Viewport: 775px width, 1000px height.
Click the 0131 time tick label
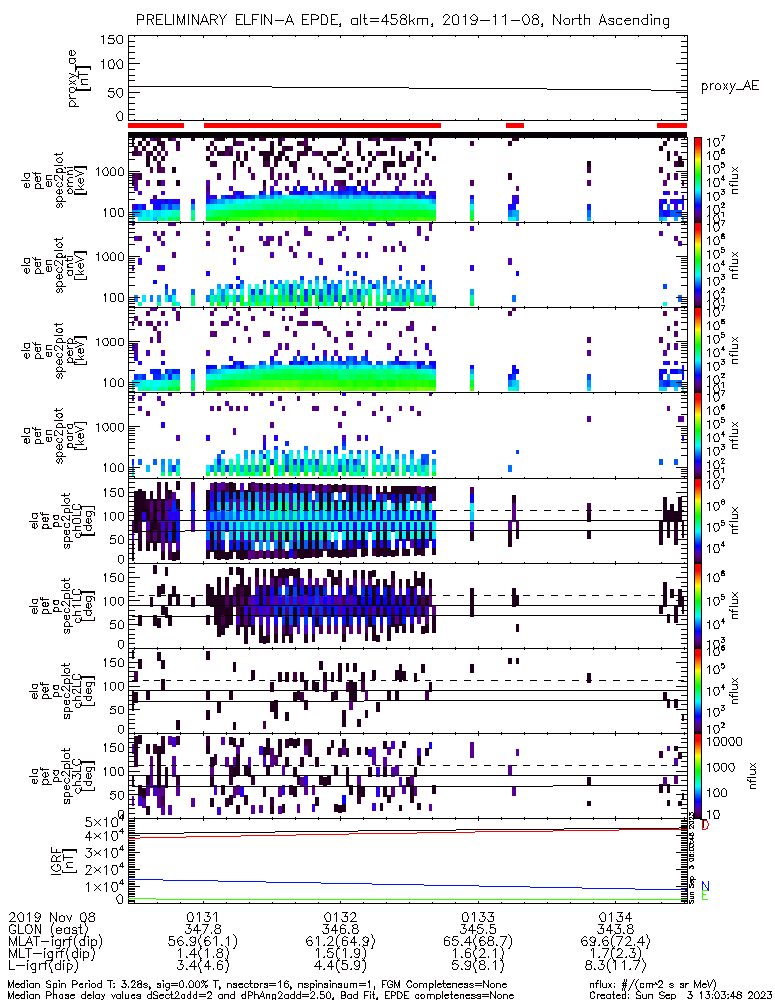[203, 917]
